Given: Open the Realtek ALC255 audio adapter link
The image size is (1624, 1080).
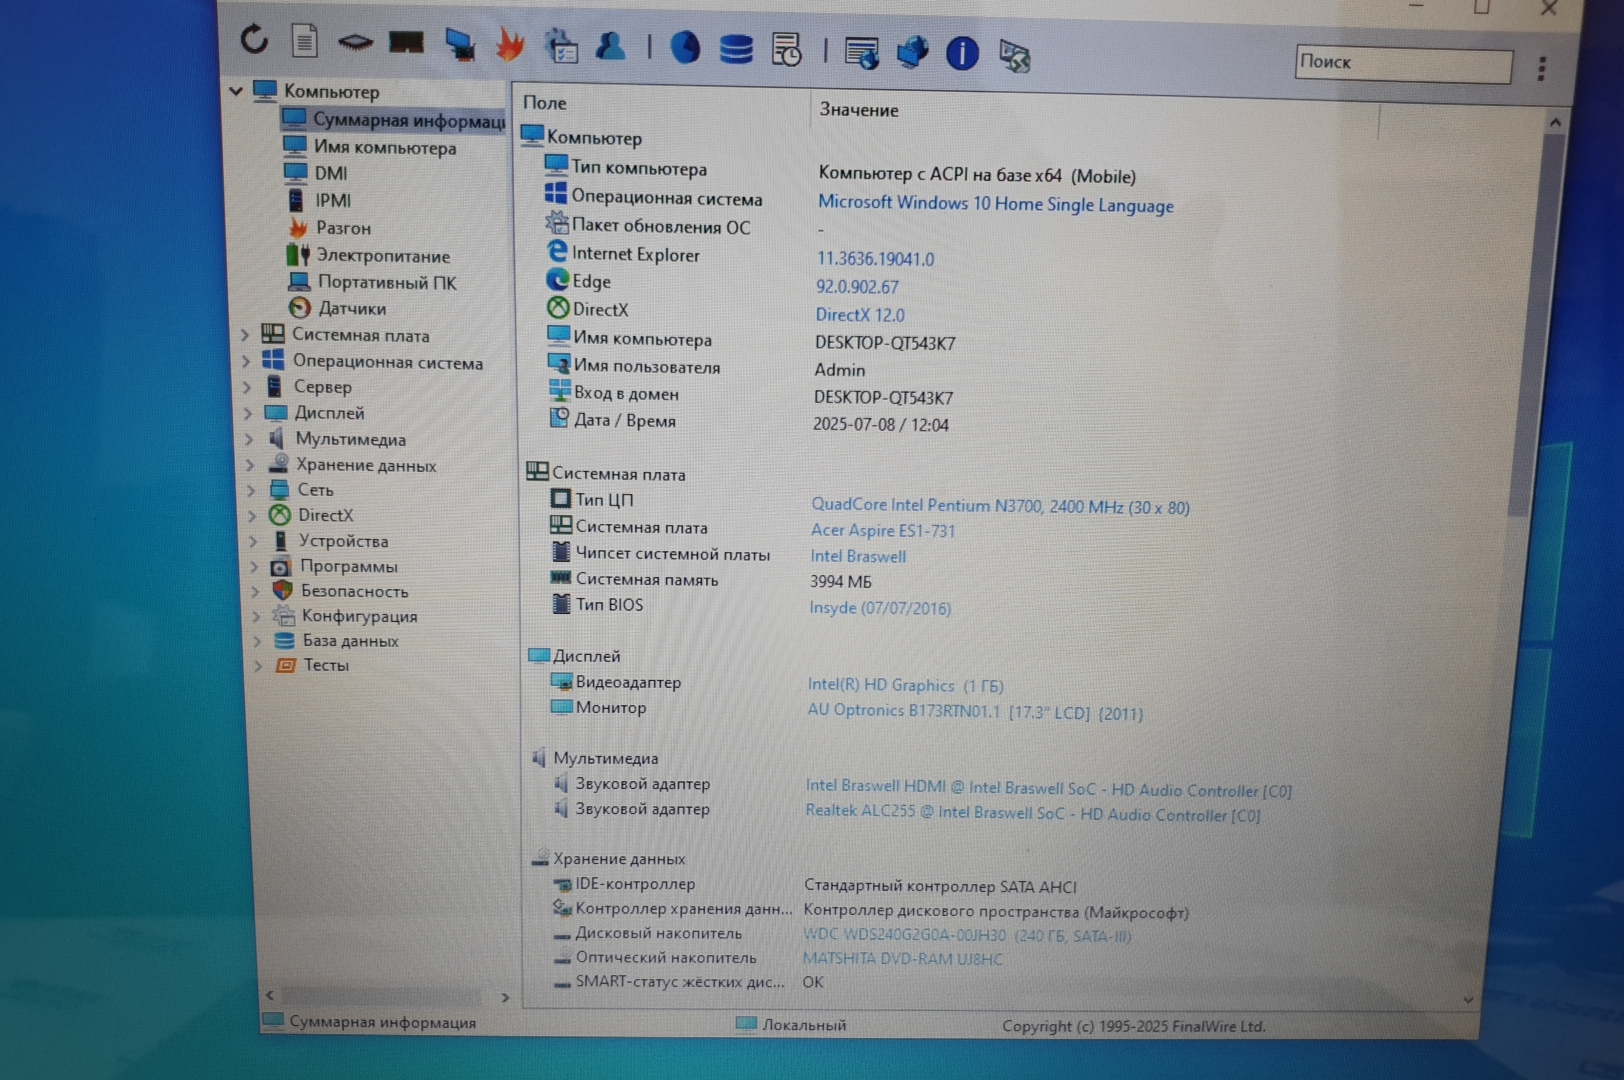Looking at the screenshot, I should 1032,813.
